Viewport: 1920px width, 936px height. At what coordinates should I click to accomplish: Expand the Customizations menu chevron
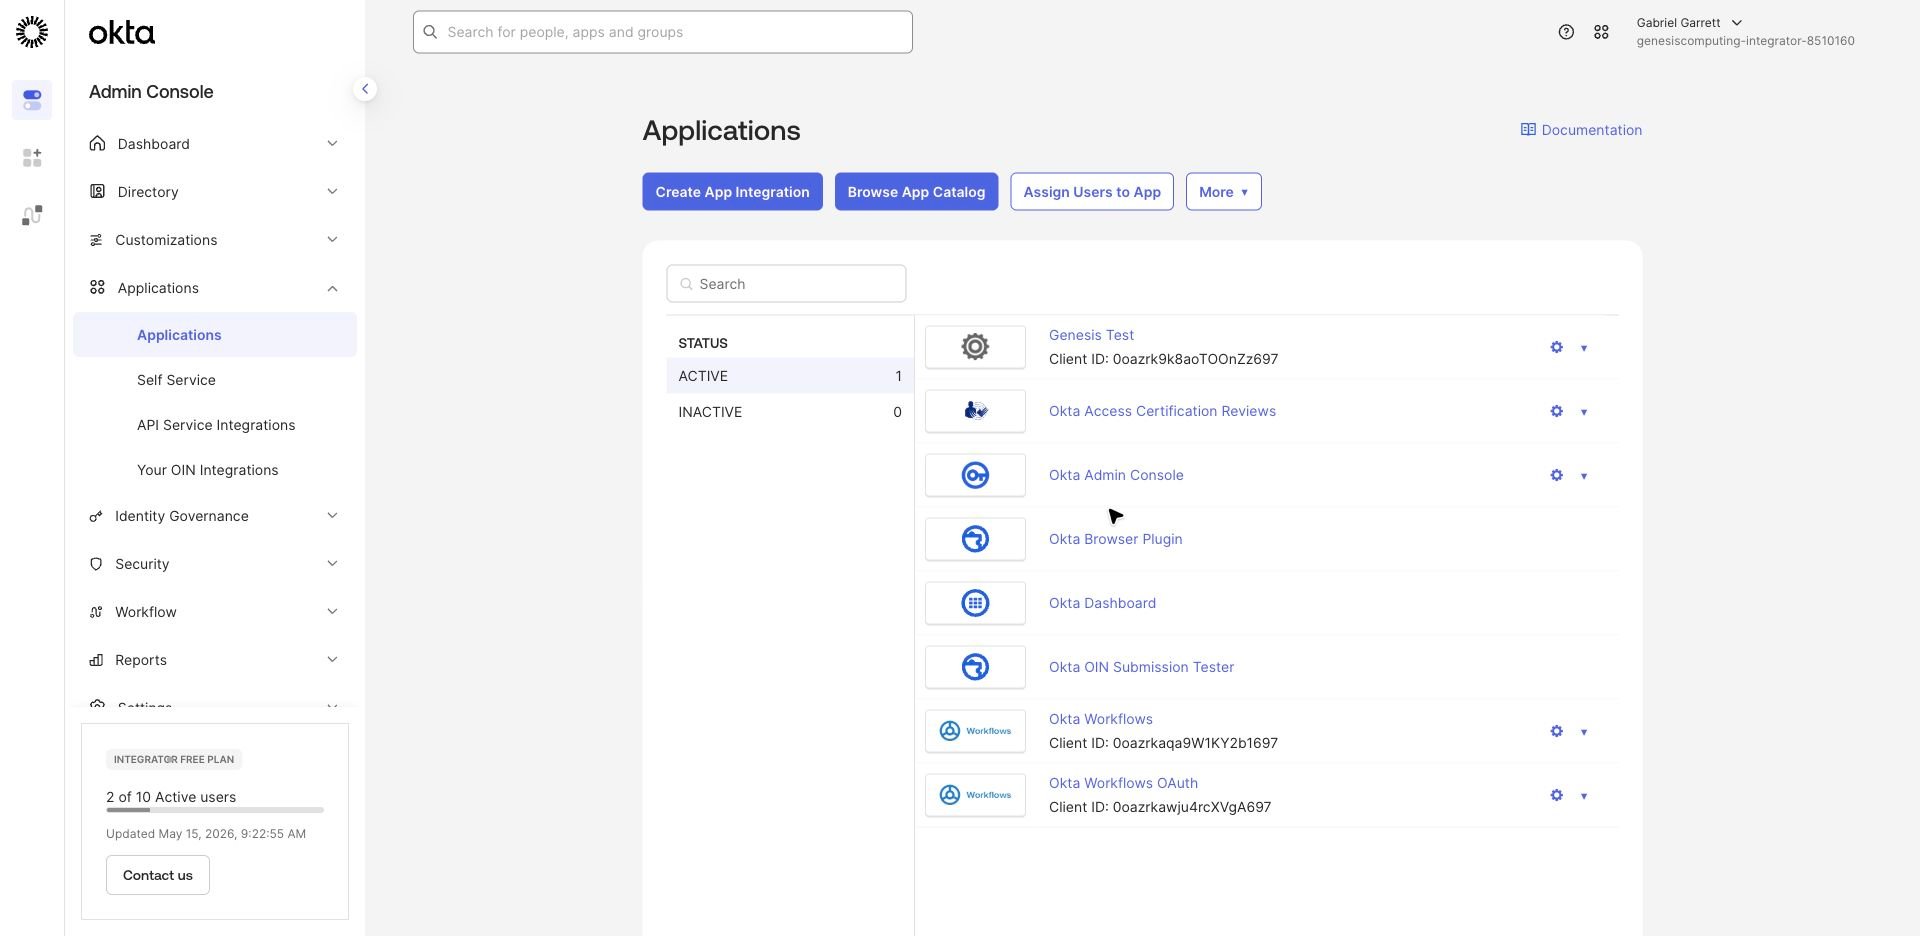tap(332, 239)
